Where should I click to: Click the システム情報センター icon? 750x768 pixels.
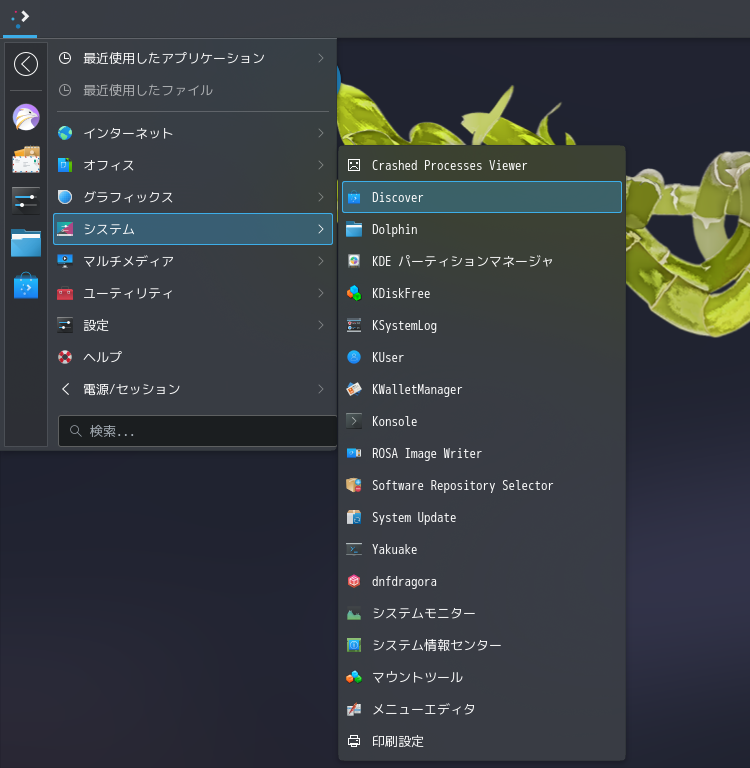tap(354, 645)
